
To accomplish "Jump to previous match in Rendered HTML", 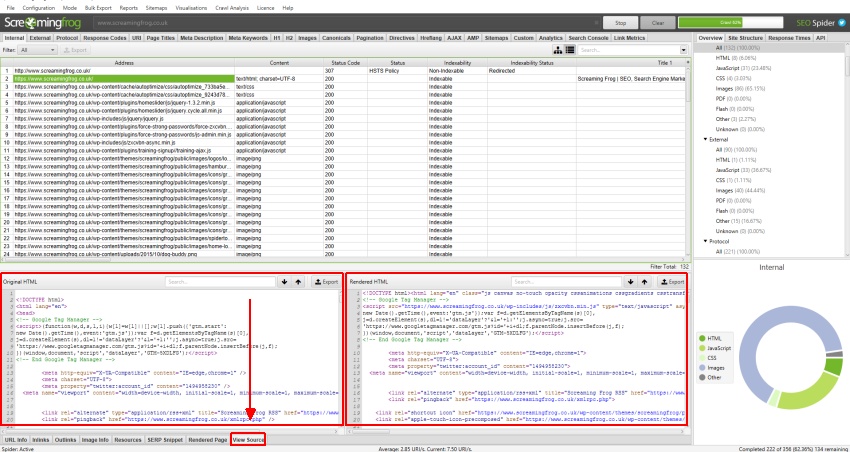I will (x=644, y=282).
